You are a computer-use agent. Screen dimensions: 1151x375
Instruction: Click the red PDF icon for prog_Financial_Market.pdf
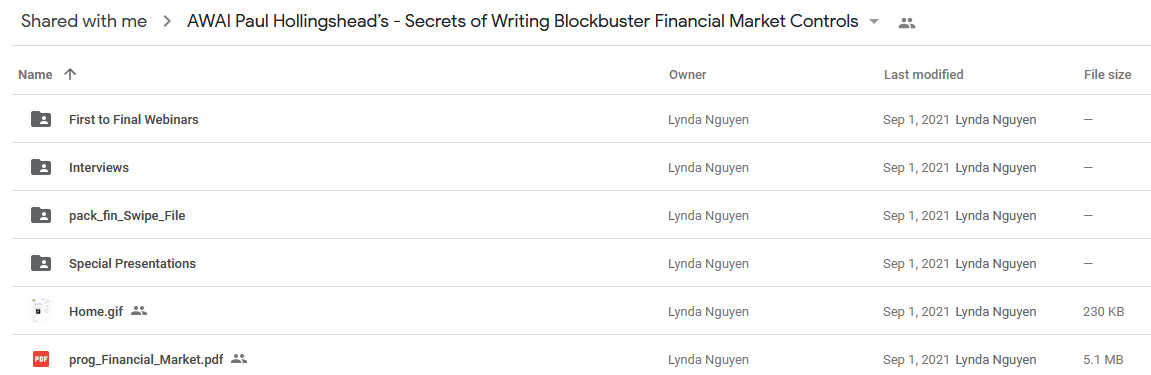[x=41, y=360]
